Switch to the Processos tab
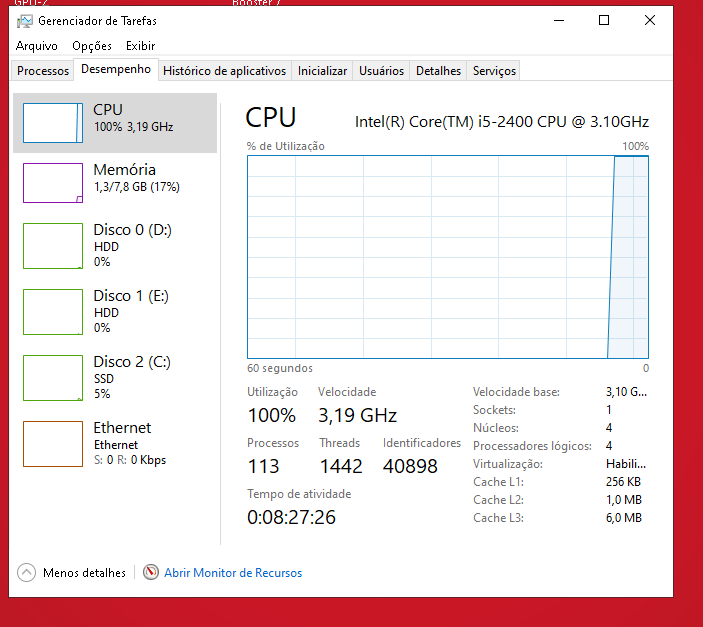 (x=43, y=71)
